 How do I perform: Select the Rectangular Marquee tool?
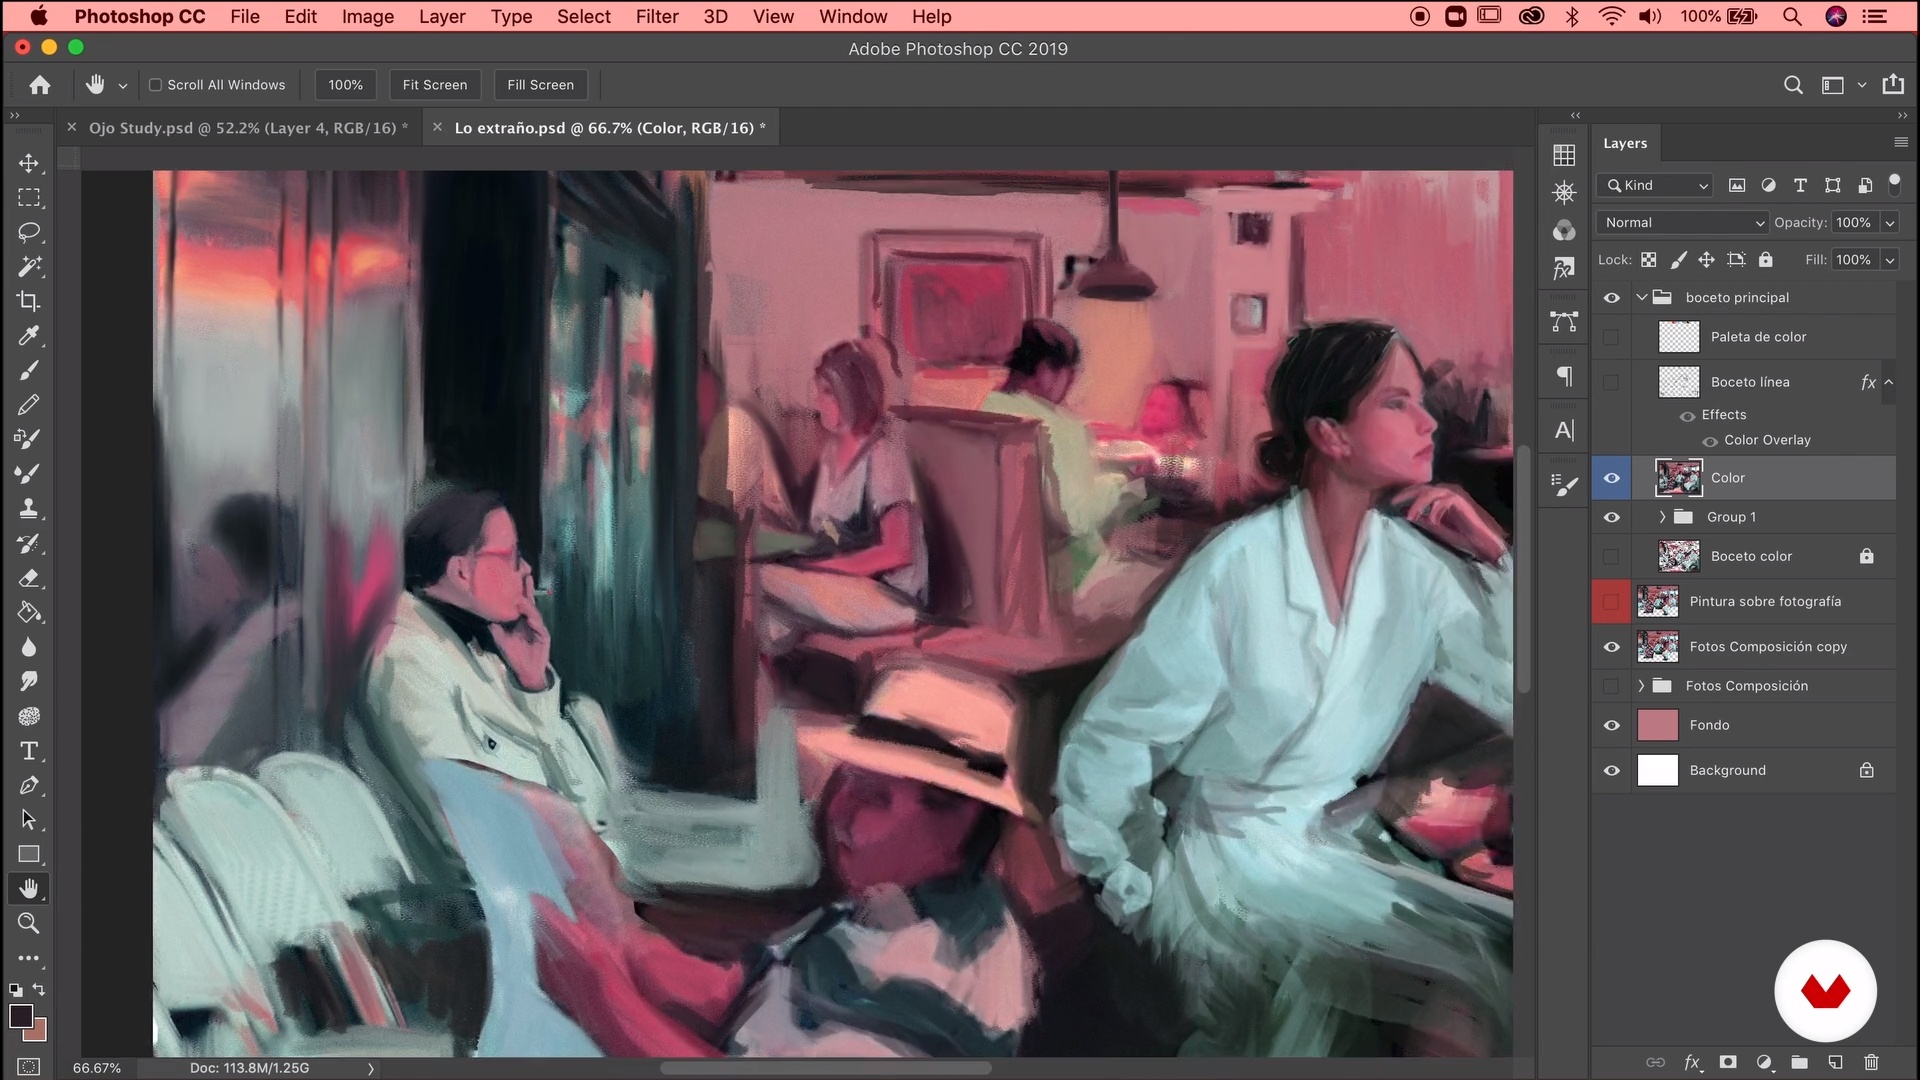pos(29,197)
